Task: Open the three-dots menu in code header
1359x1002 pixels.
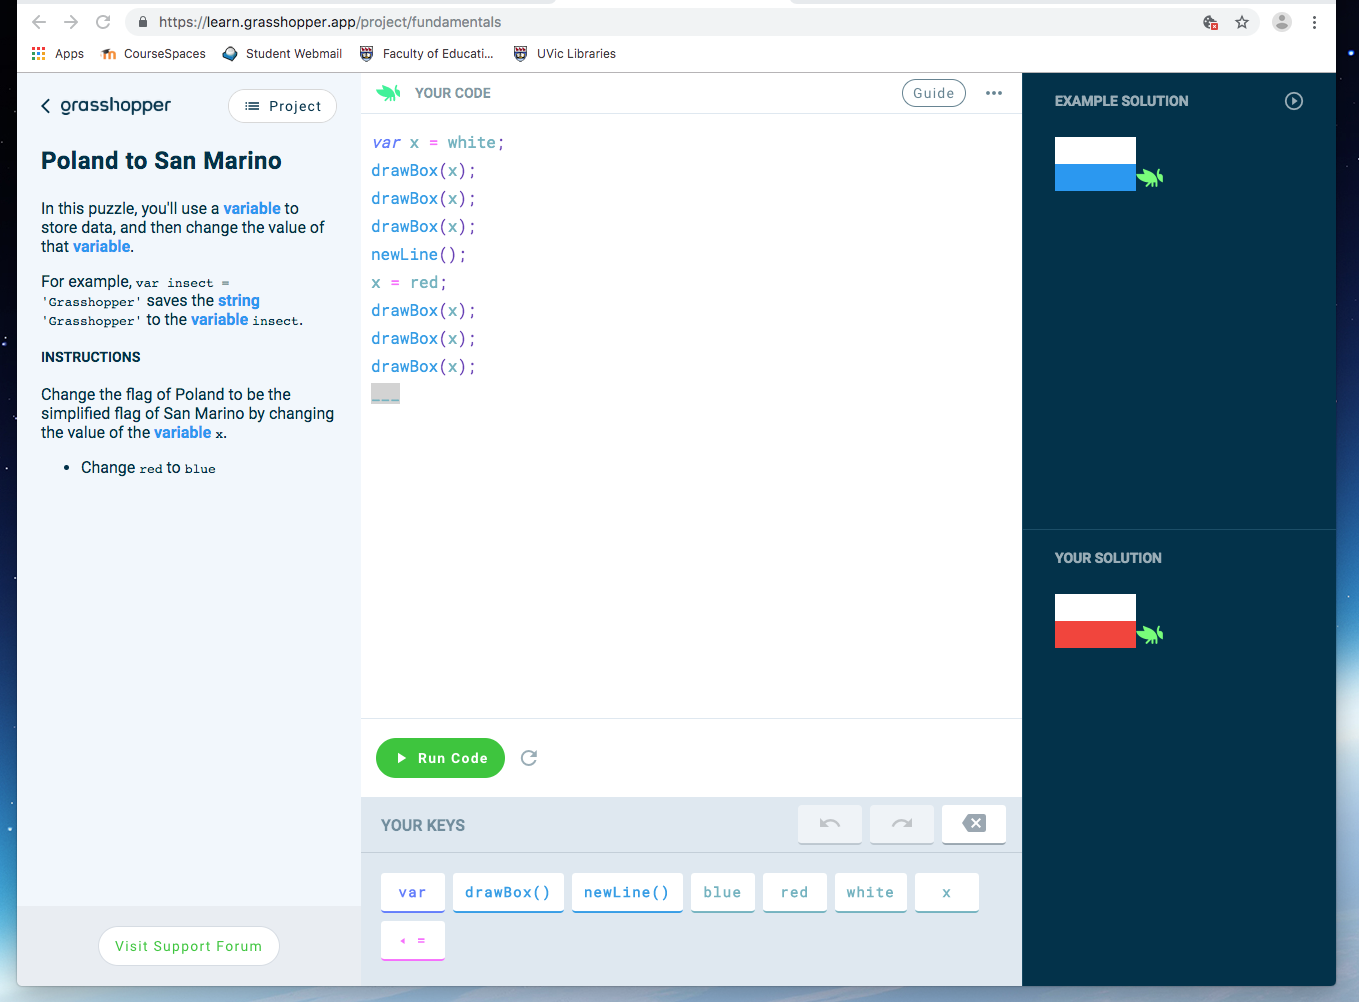Action: (x=993, y=93)
